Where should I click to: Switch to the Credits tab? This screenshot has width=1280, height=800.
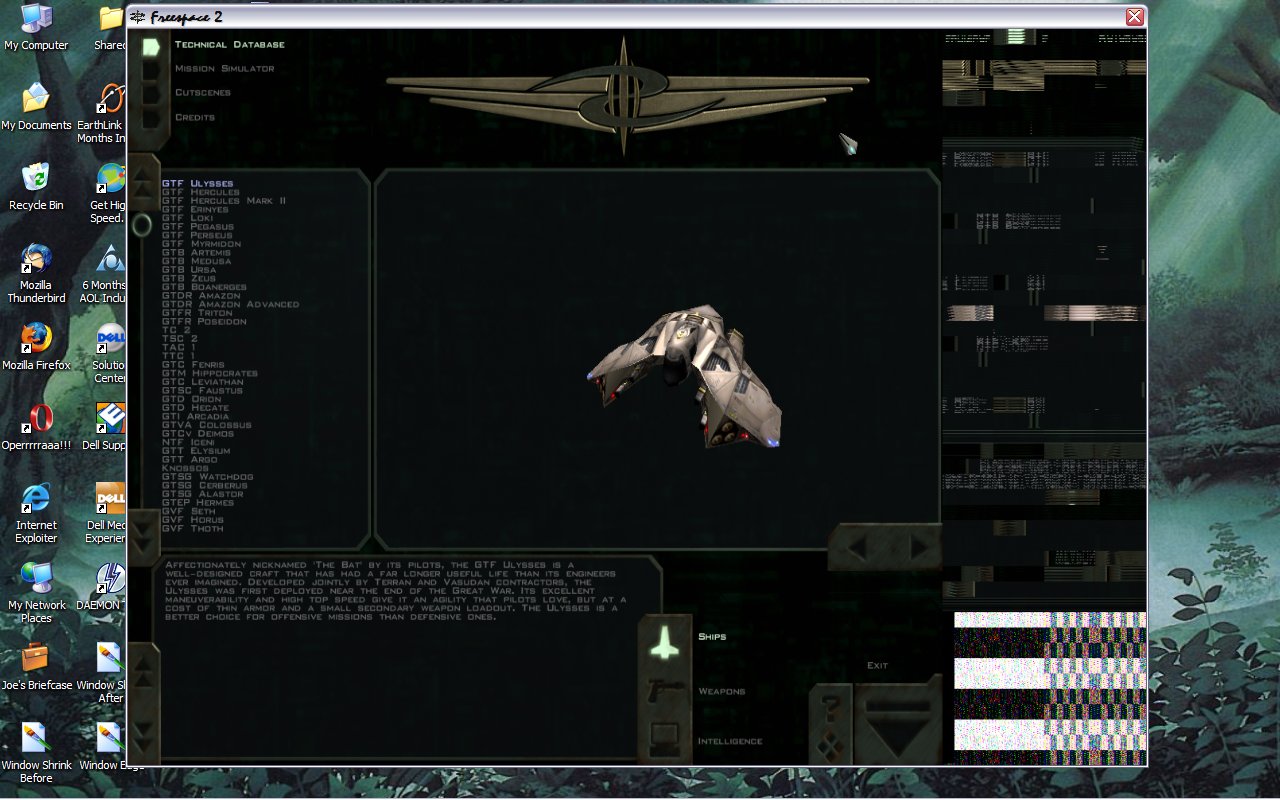194,118
